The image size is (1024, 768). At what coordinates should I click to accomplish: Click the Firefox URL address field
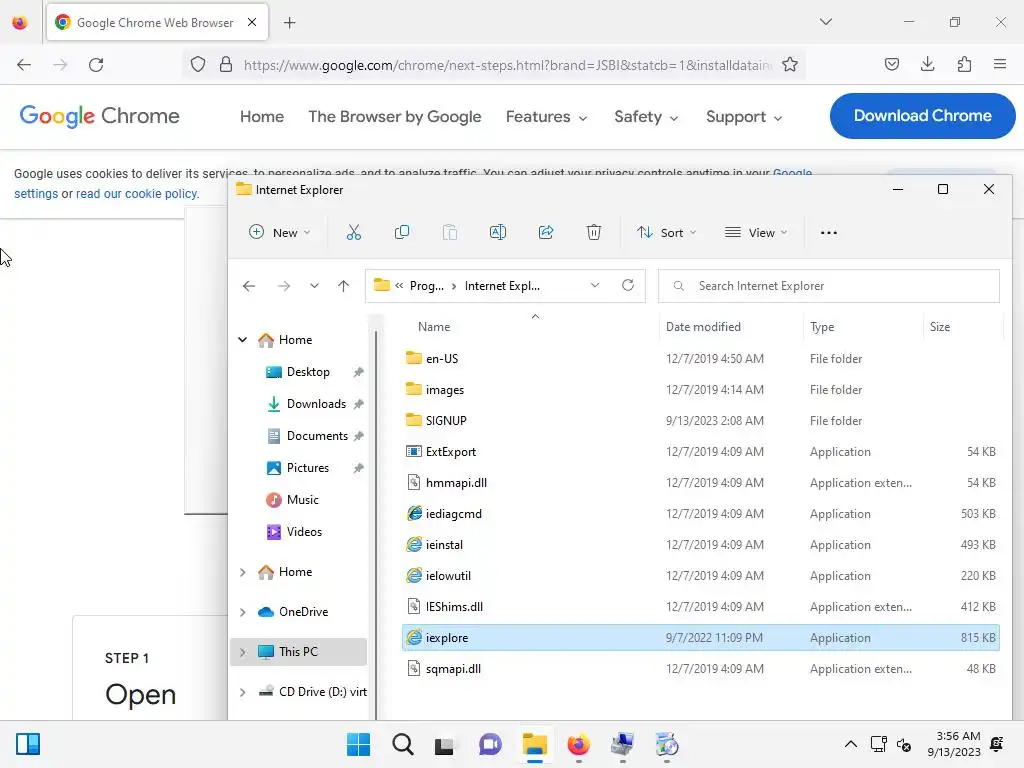coord(507,65)
